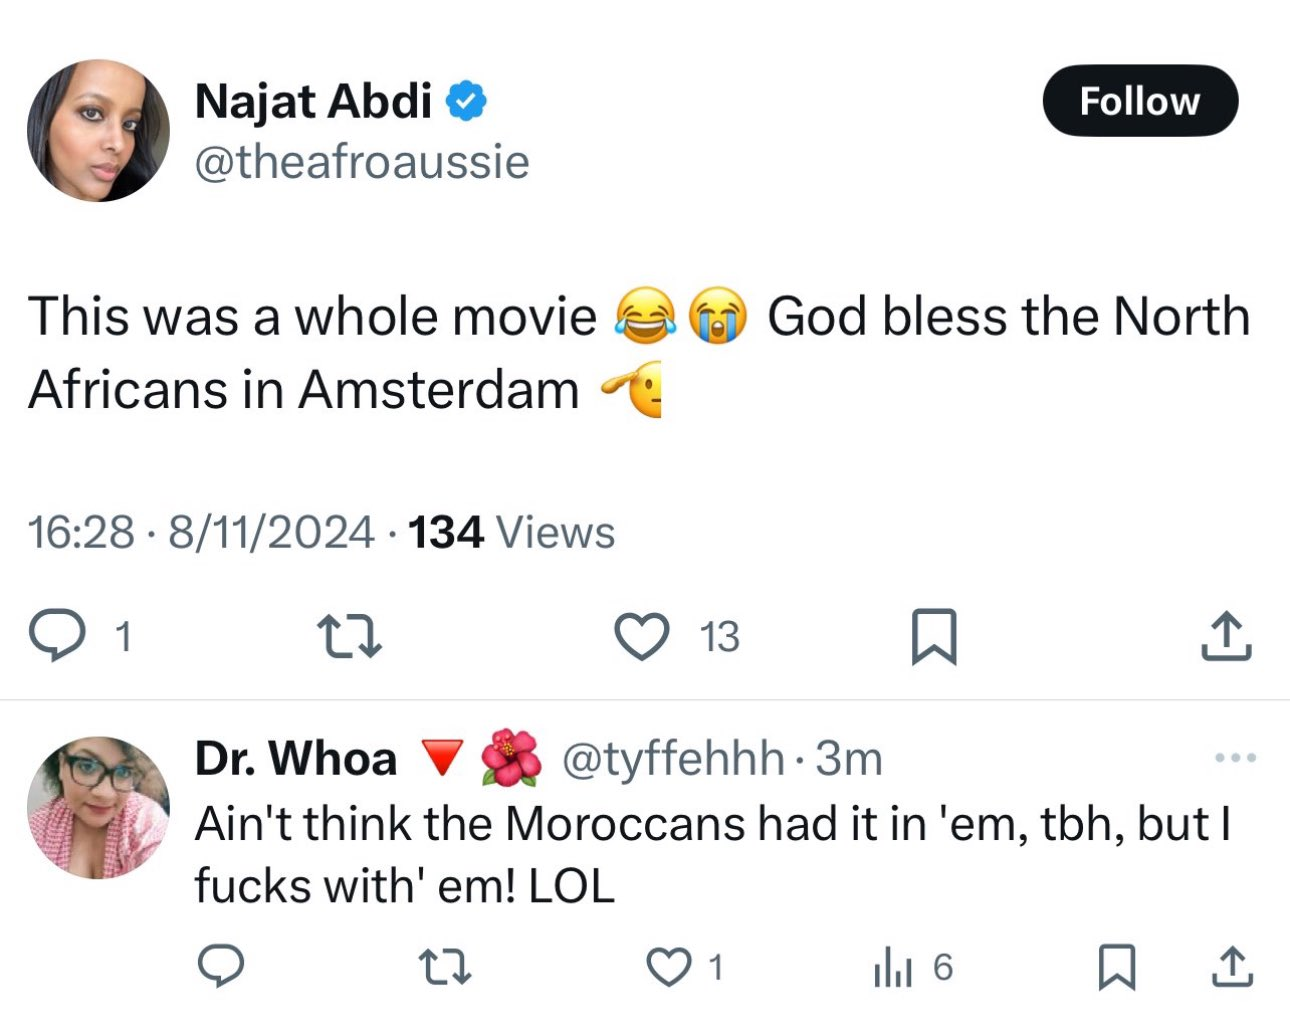The width and height of the screenshot is (1290, 1022).
Task: Reply to Najat Abdi's post
Action: [56, 636]
